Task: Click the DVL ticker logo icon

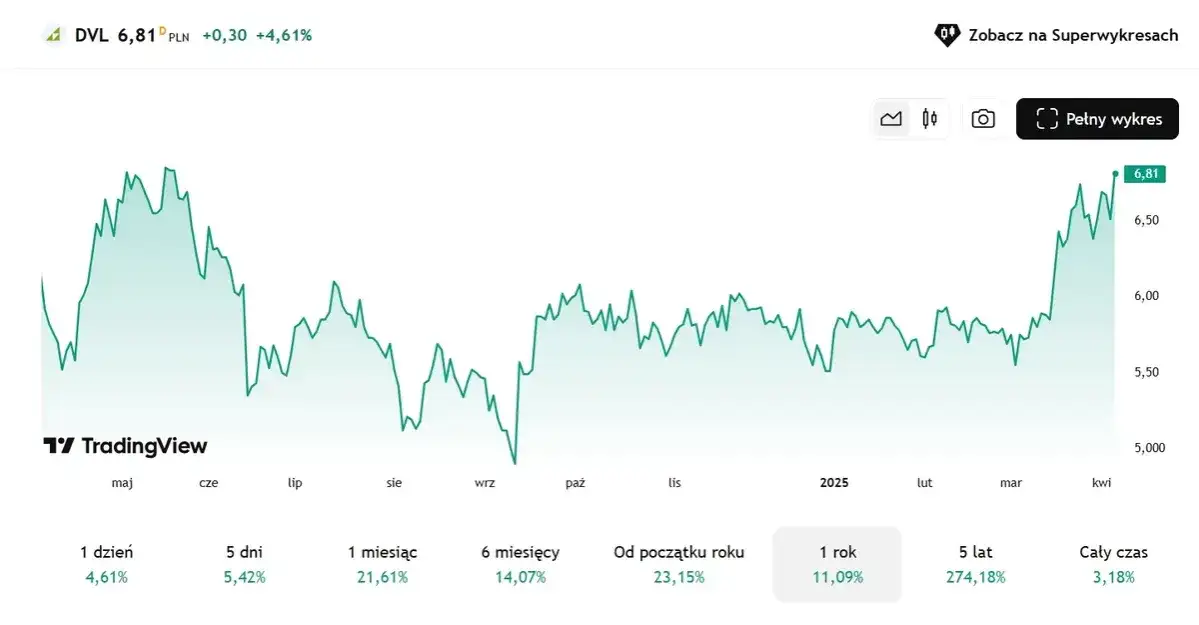Action: 53,35
